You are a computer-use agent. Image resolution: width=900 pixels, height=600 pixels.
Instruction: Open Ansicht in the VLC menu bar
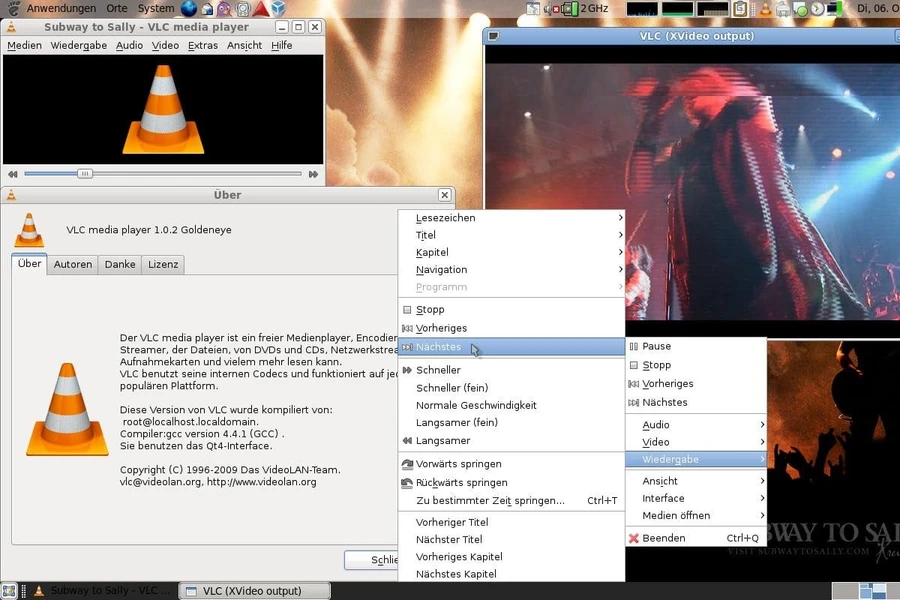point(244,45)
